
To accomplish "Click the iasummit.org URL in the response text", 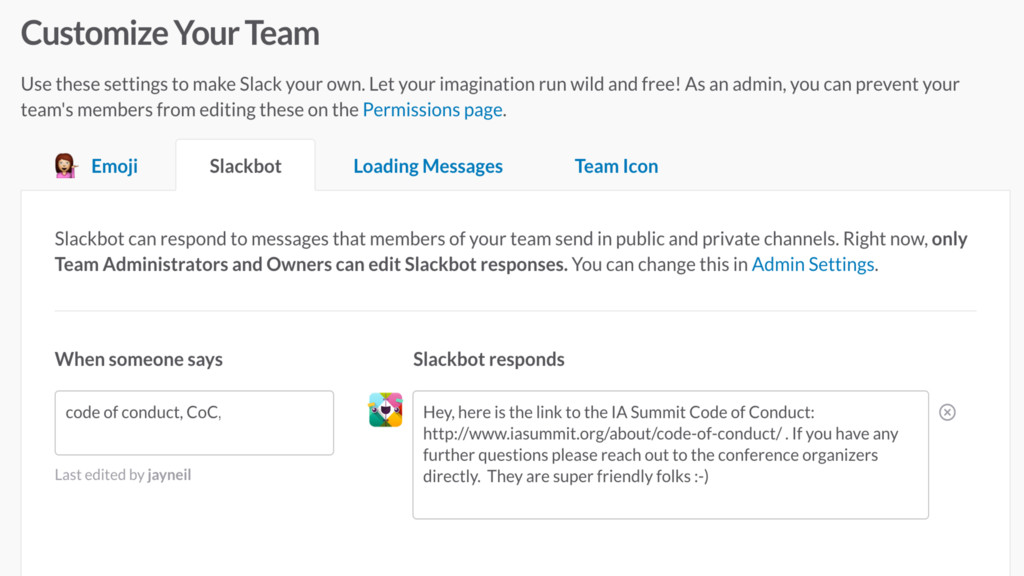I will coord(602,434).
